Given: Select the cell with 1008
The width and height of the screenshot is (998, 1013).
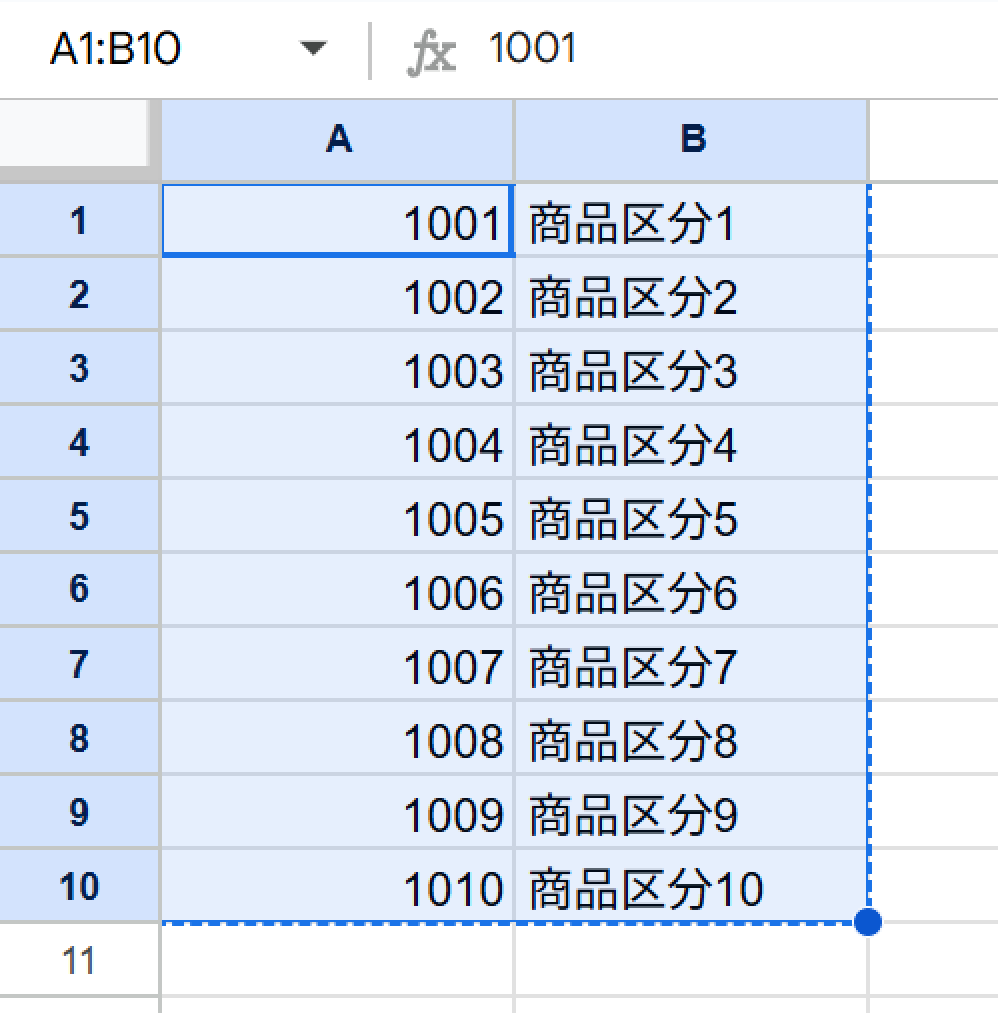Looking at the screenshot, I should 338,740.
